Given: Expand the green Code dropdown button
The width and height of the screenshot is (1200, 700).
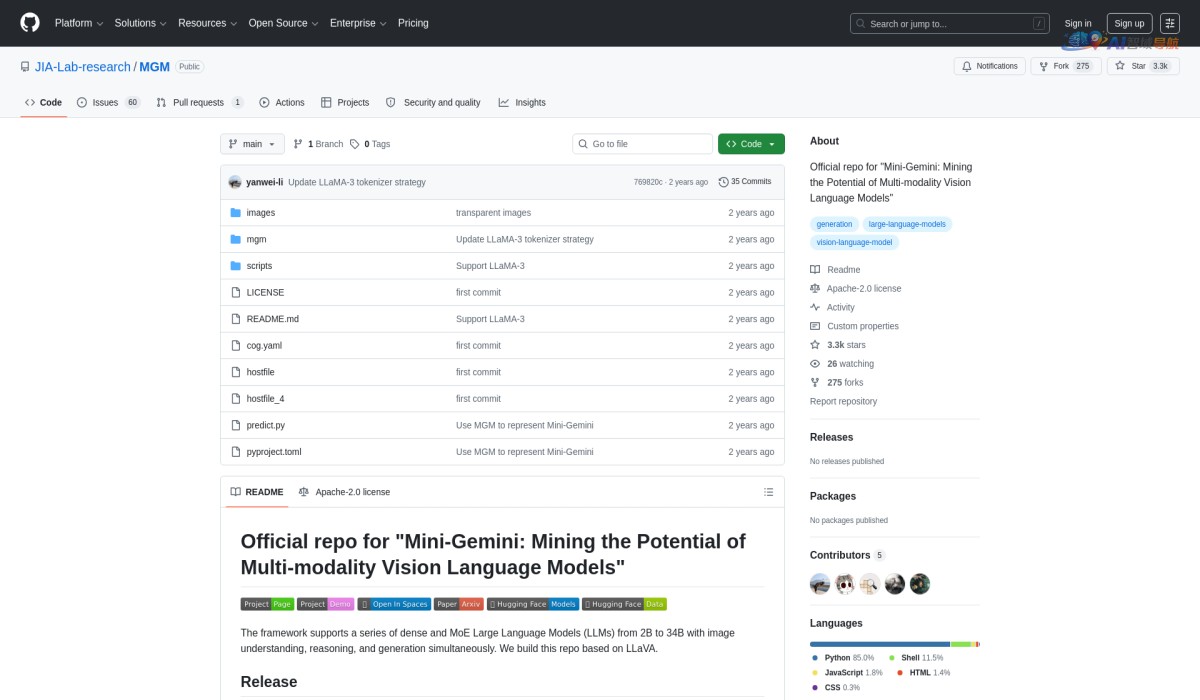Looking at the screenshot, I should [751, 144].
